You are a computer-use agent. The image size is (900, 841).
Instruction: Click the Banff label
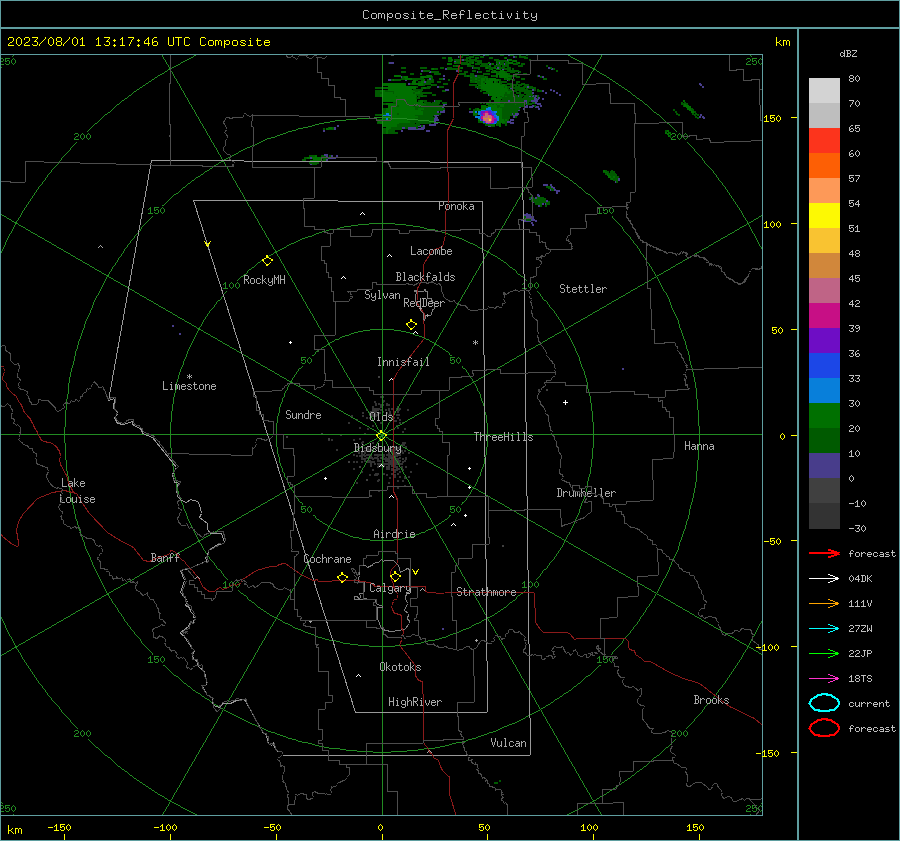tap(165, 557)
